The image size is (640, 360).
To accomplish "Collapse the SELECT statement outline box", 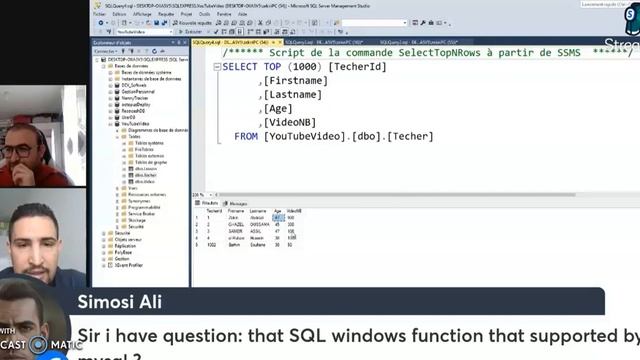I will pos(217,67).
